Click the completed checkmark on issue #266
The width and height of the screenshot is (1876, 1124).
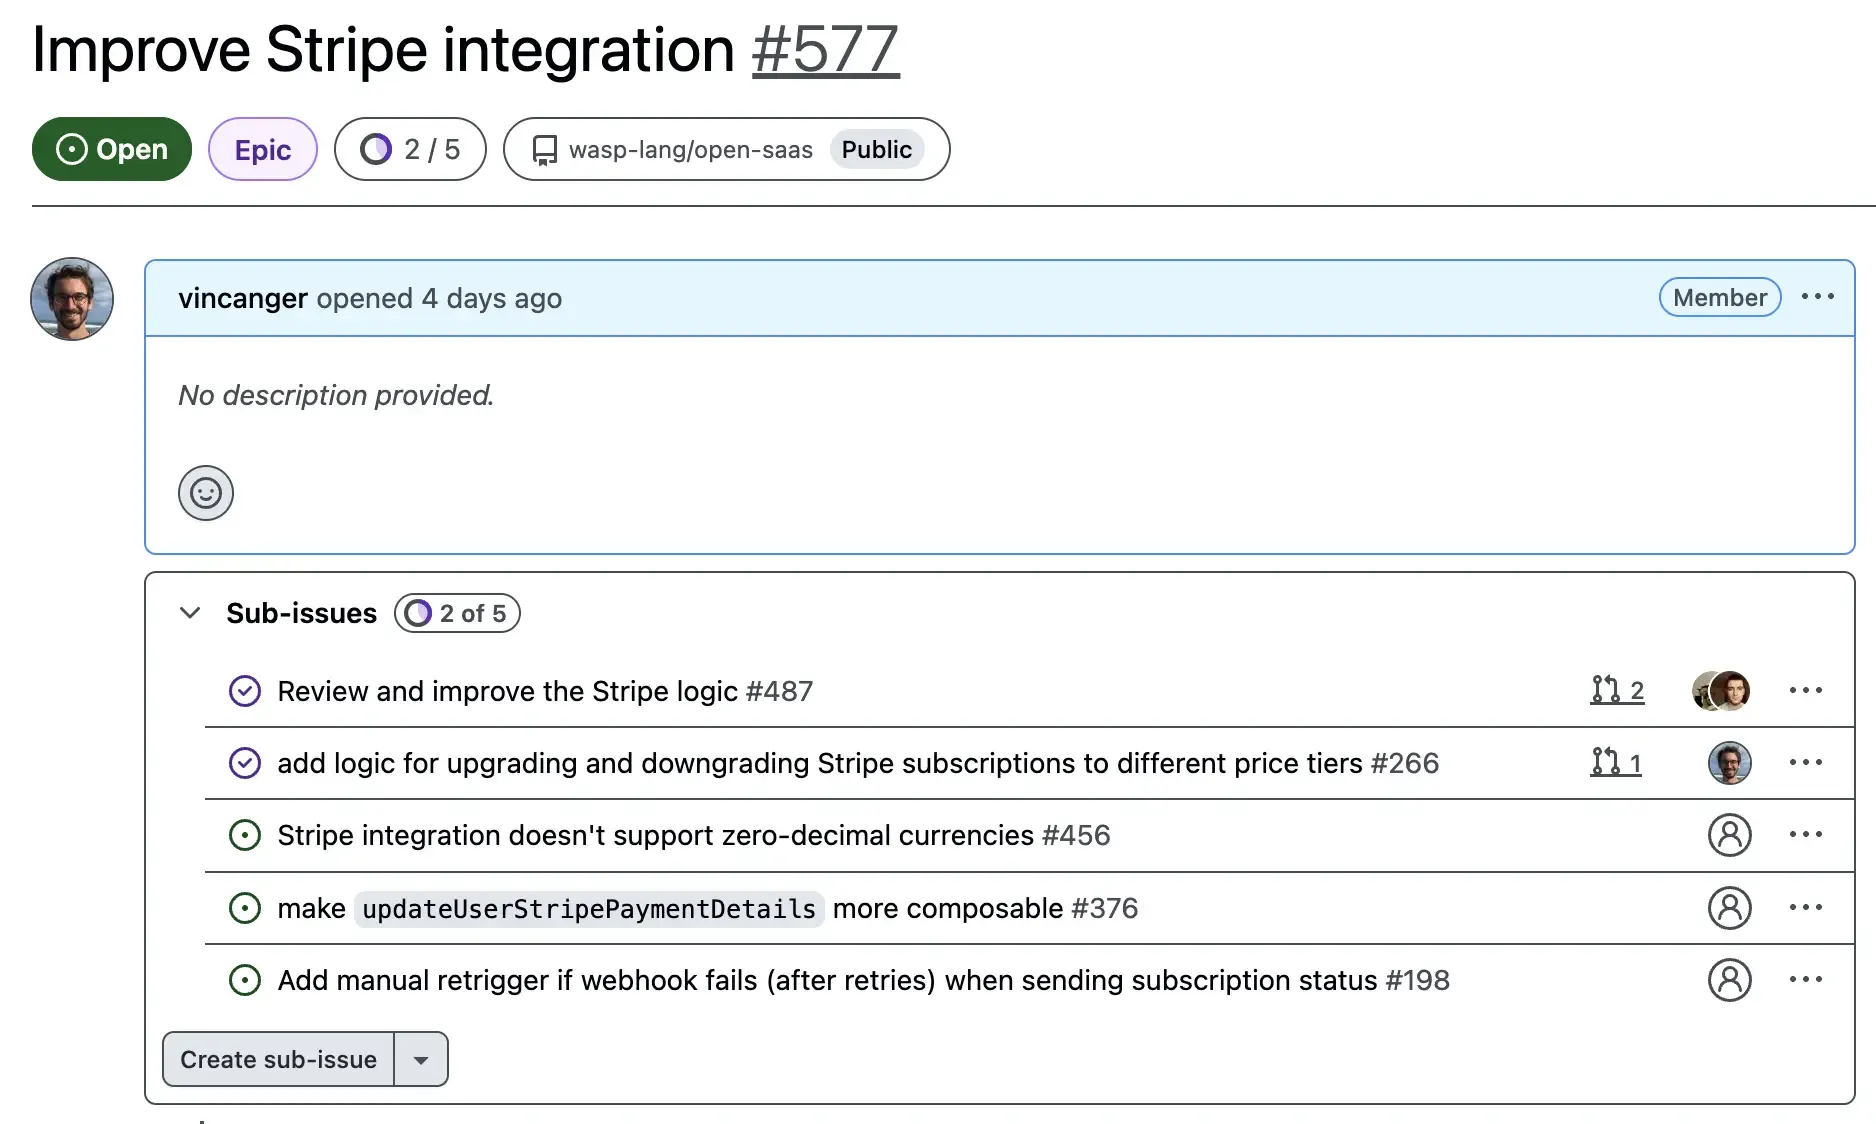pos(245,763)
